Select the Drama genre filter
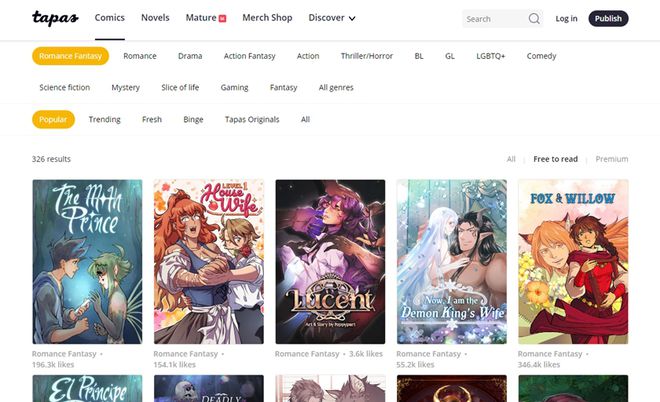Screen dimensions: 660x402 tap(190, 56)
